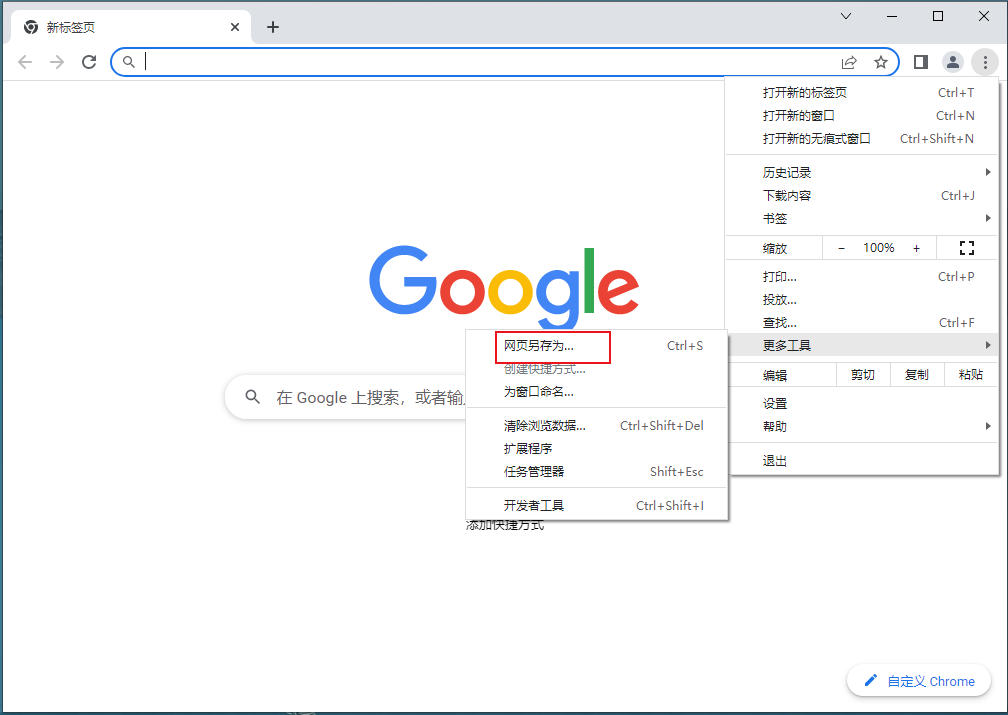Toggle the side panel icon
The height and width of the screenshot is (715, 1008).
coord(921,62)
